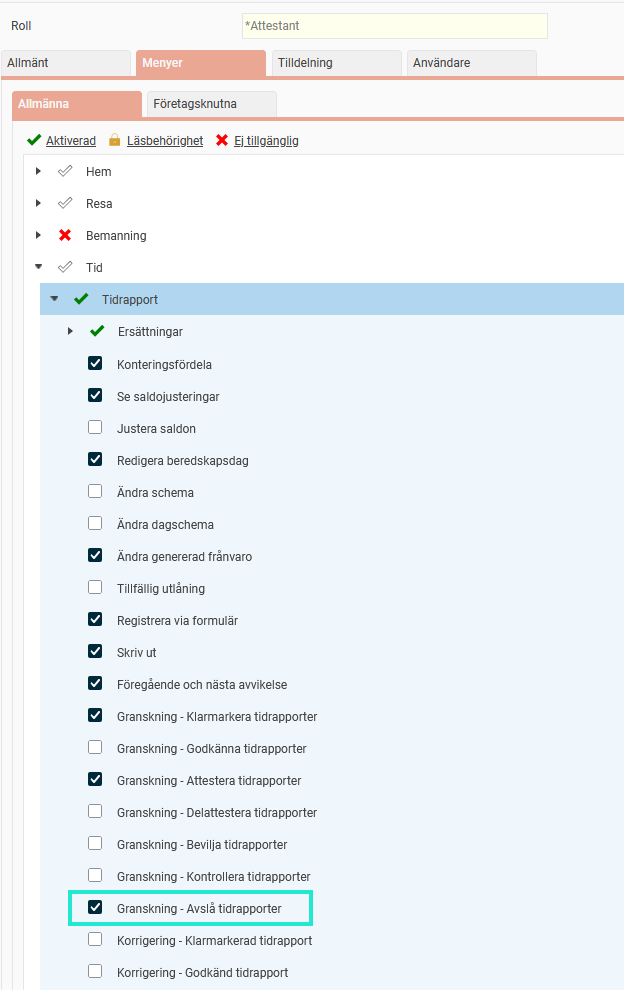Enable the Justera saldon checkbox
The height and width of the screenshot is (990, 624).
point(95,428)
